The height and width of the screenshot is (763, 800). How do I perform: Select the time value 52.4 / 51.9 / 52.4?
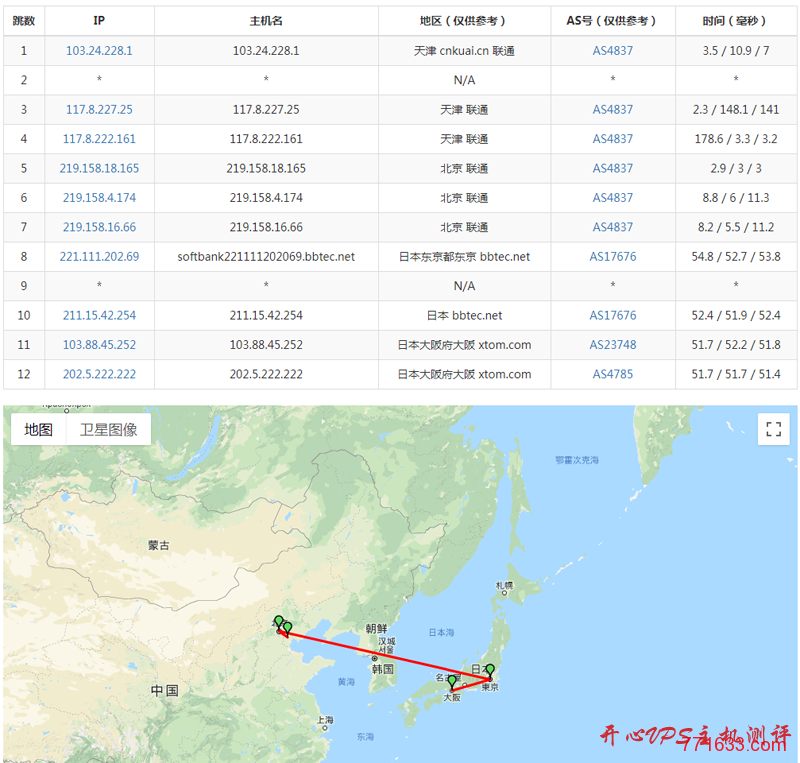click(x=736, y=315)
